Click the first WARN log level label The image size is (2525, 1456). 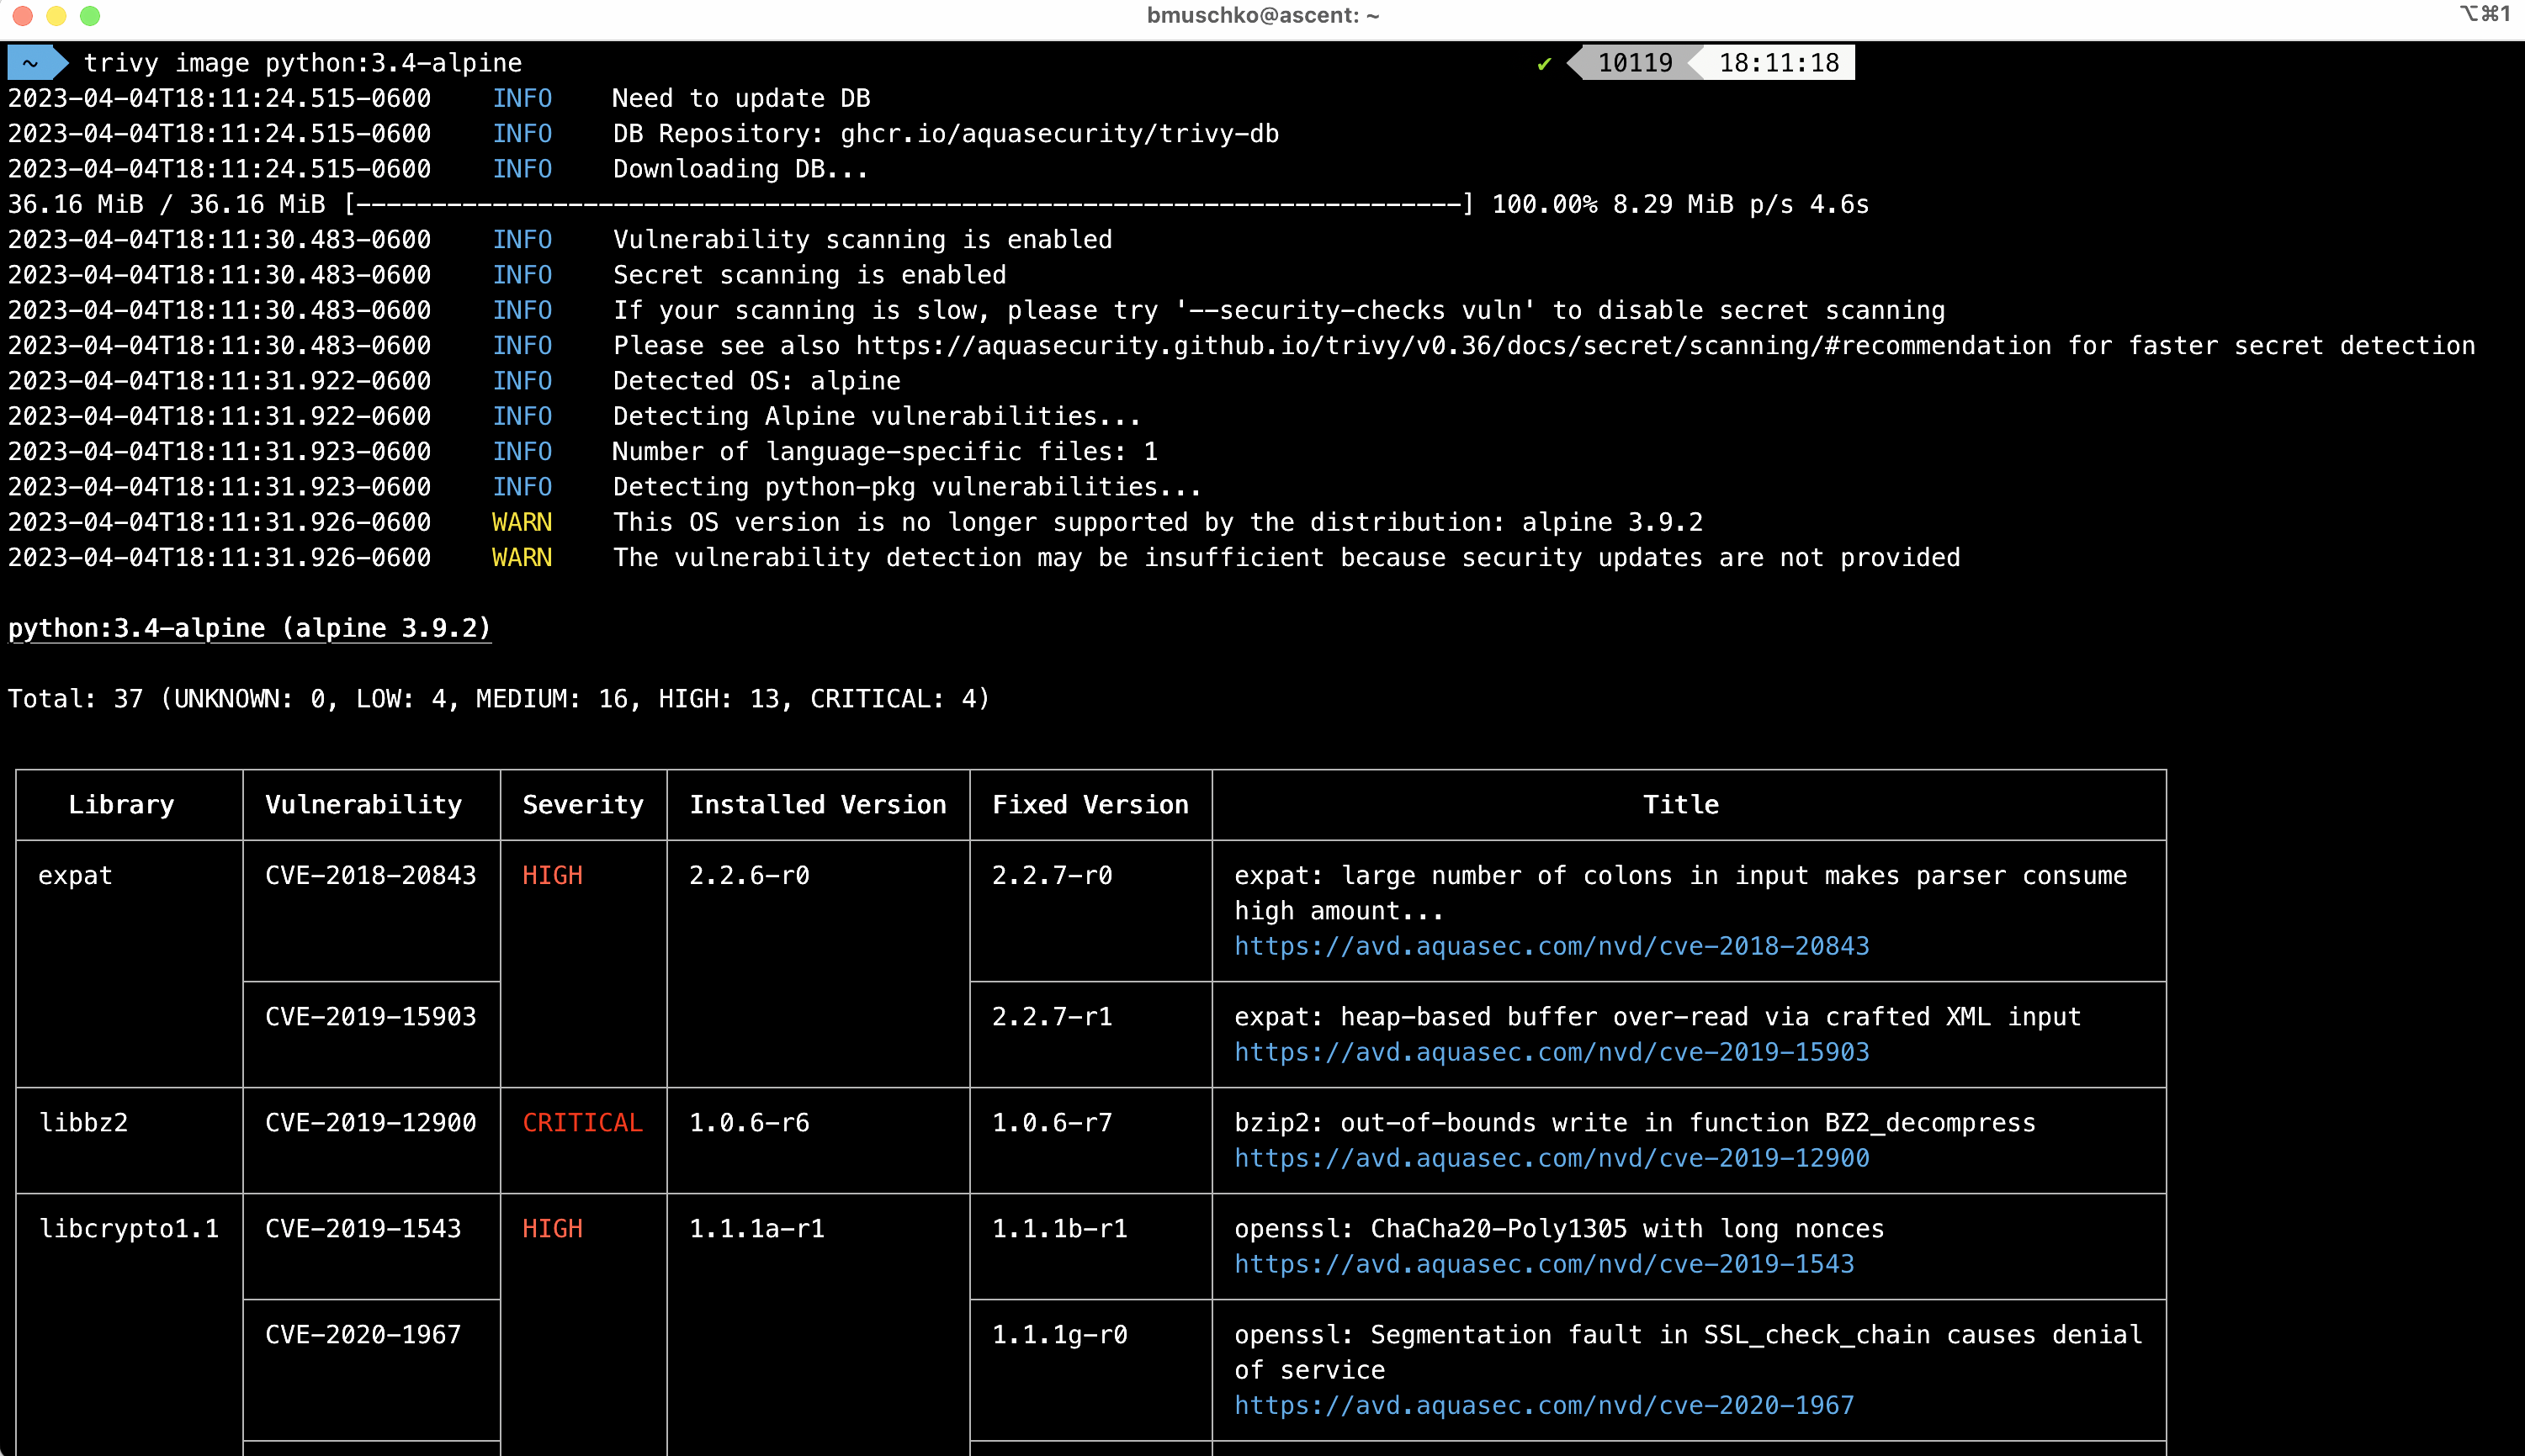[521, 522]
